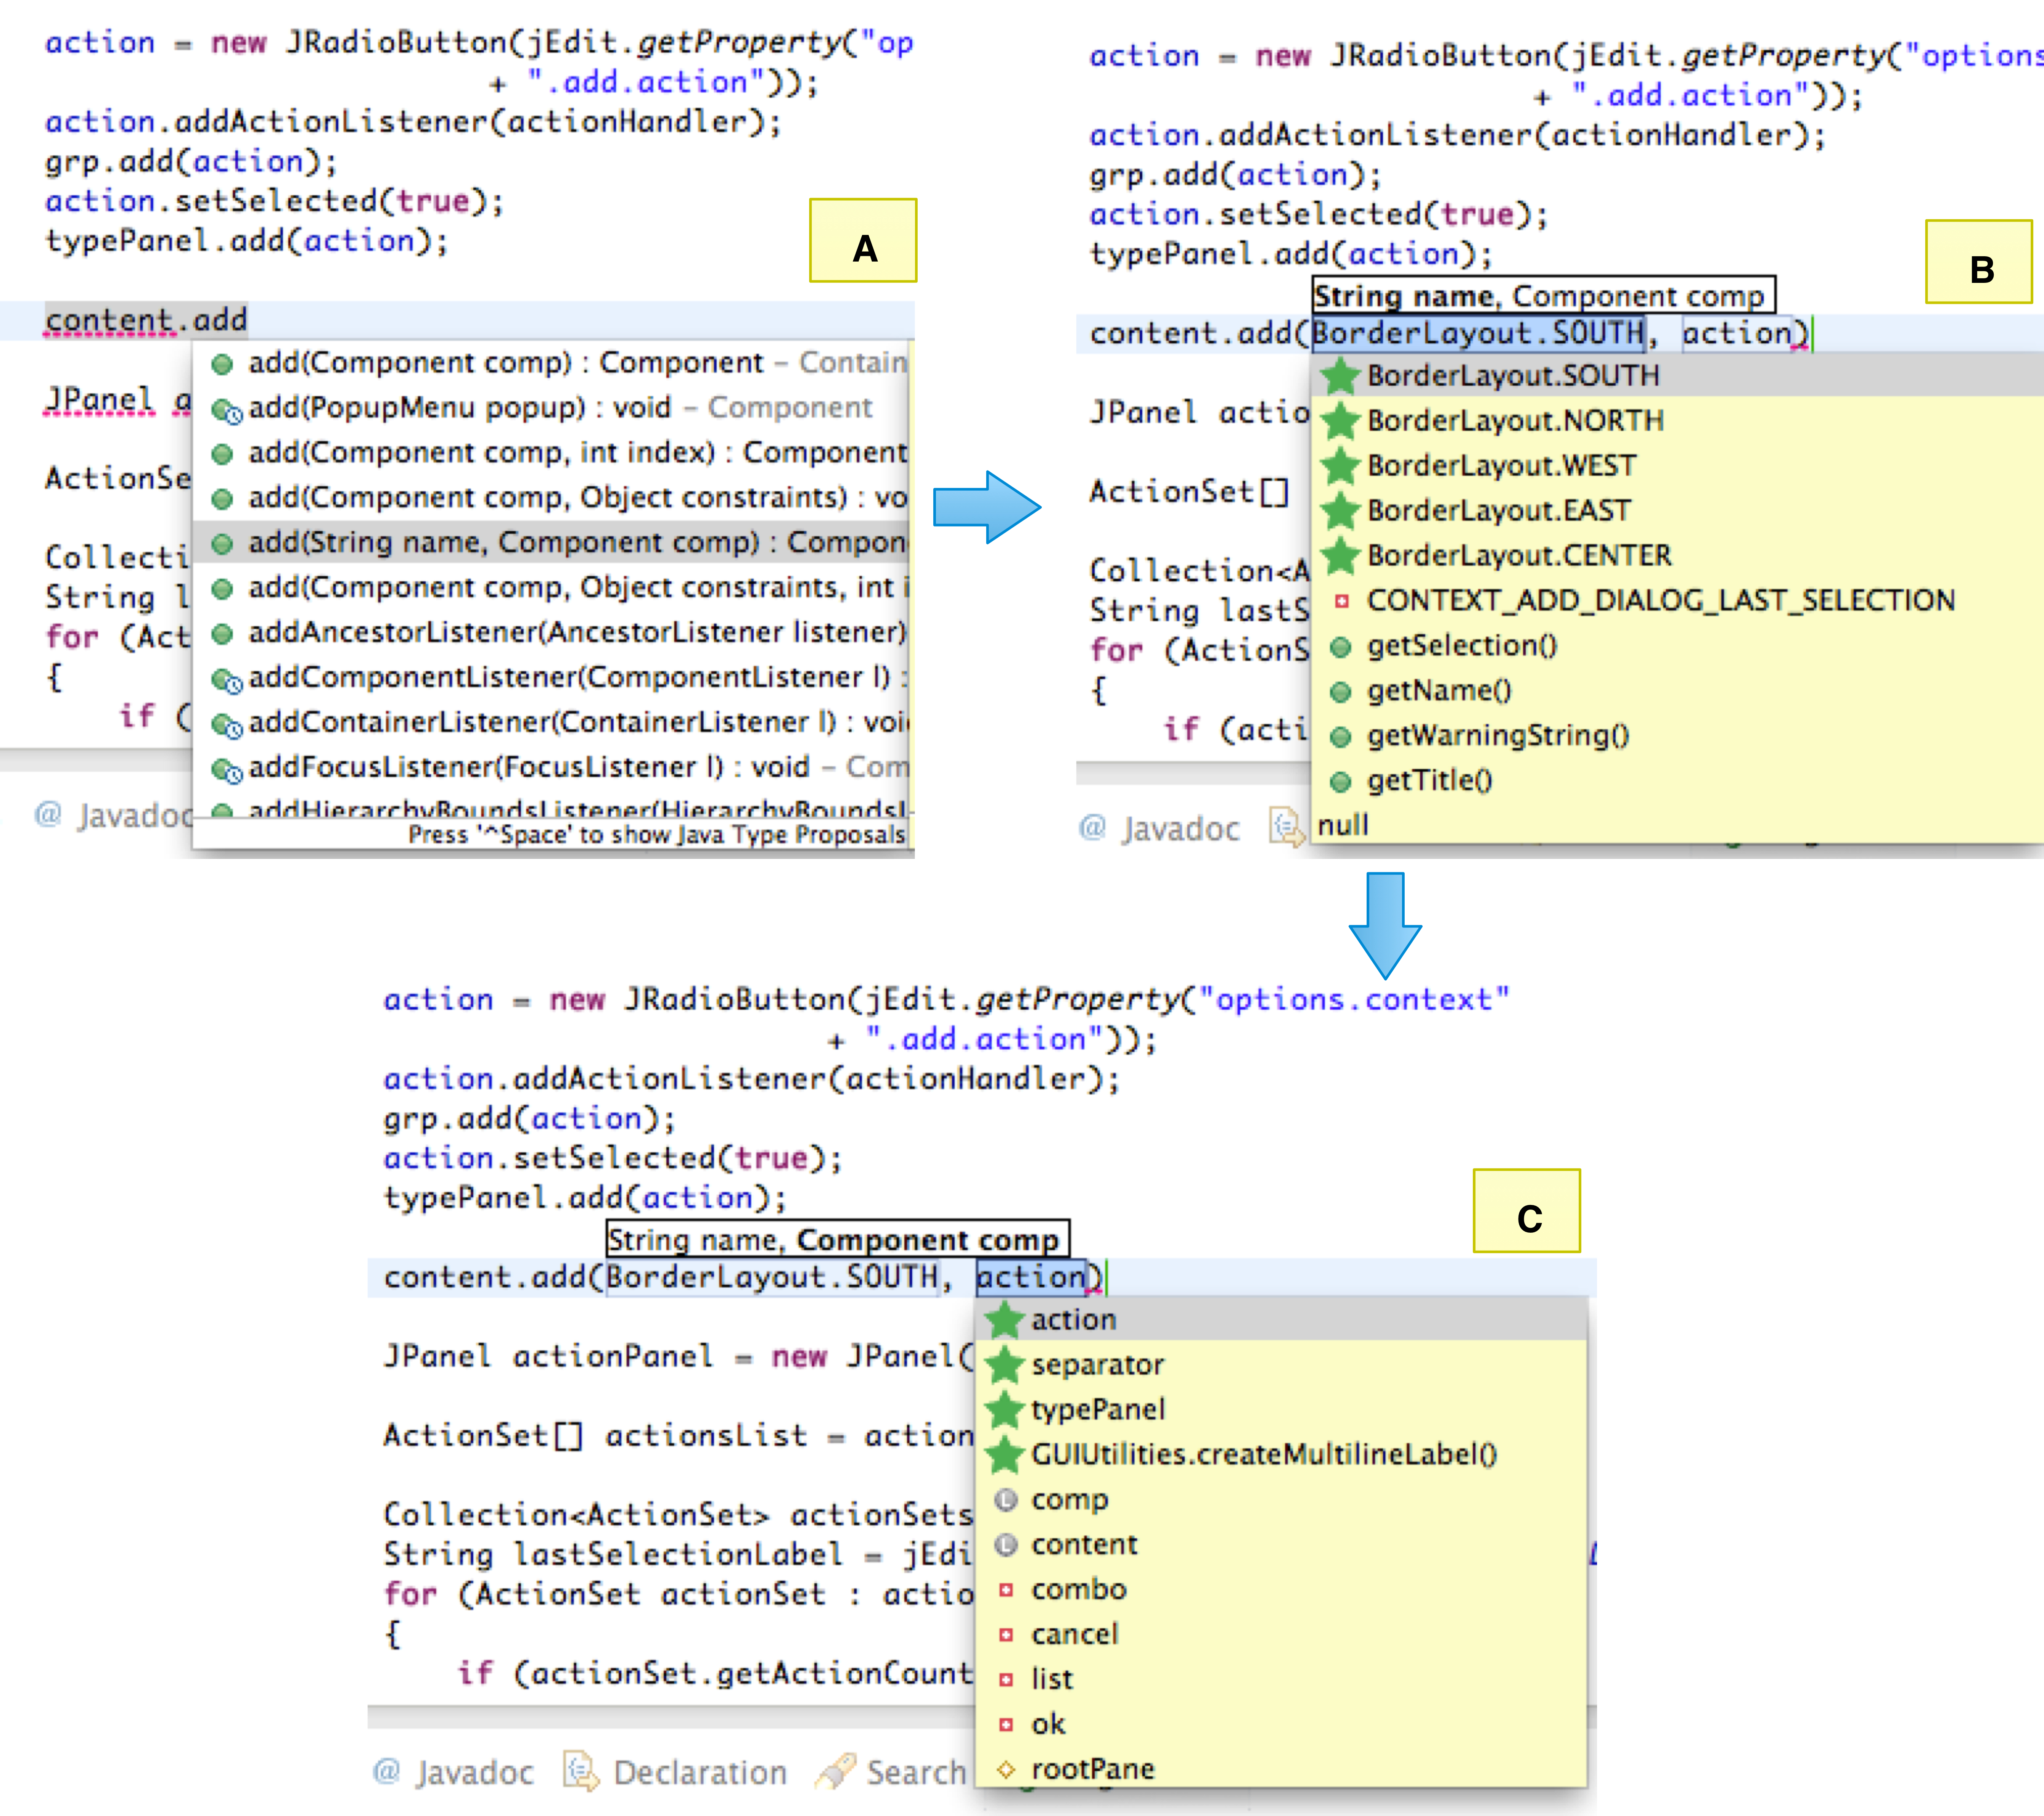The width and height of the screenshot is (2044, 1816).
Task: Click the green circle icon beside getSelection()
Action: 1341,647
